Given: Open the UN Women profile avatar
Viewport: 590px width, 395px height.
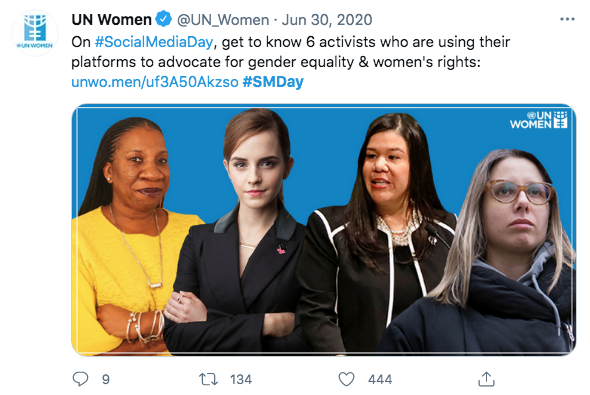Looking at the screenshot, I should (35, 33).
